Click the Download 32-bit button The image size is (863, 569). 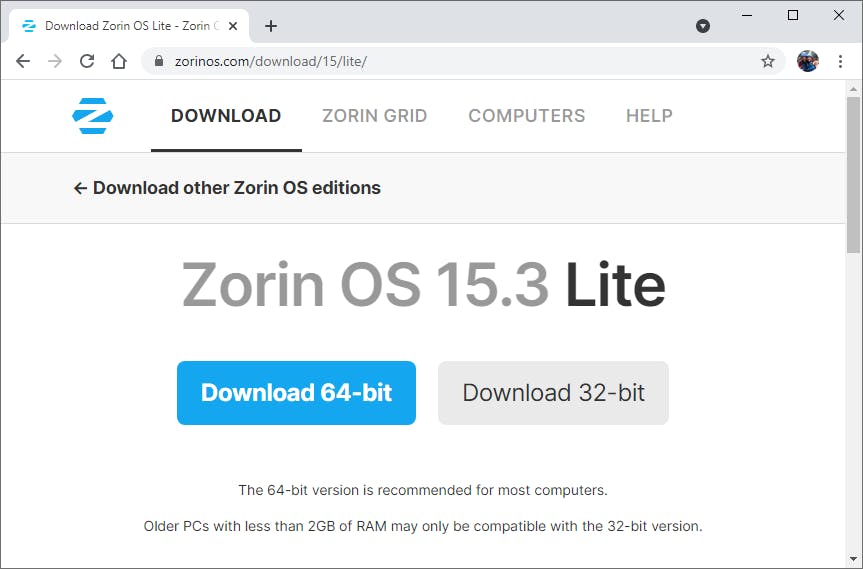tap(553, 393)
